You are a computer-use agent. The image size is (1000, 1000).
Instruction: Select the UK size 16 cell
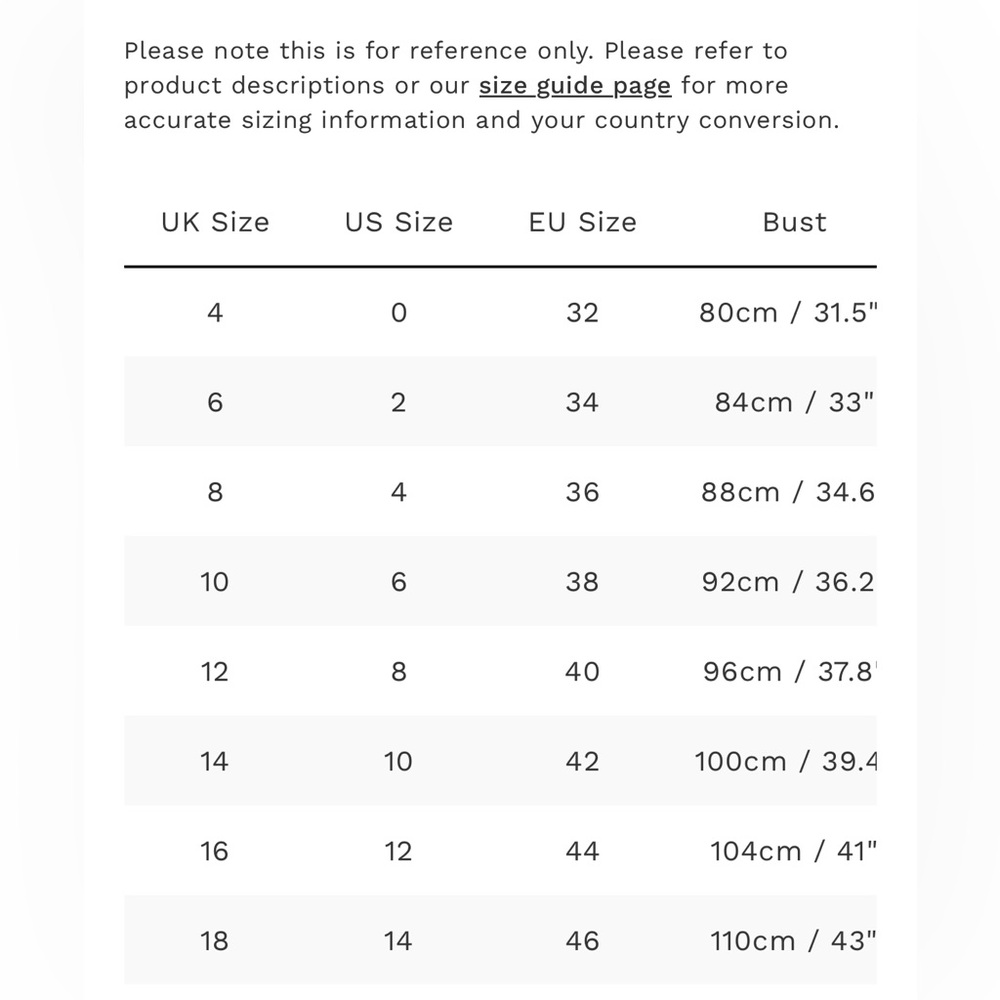point(215,851)
